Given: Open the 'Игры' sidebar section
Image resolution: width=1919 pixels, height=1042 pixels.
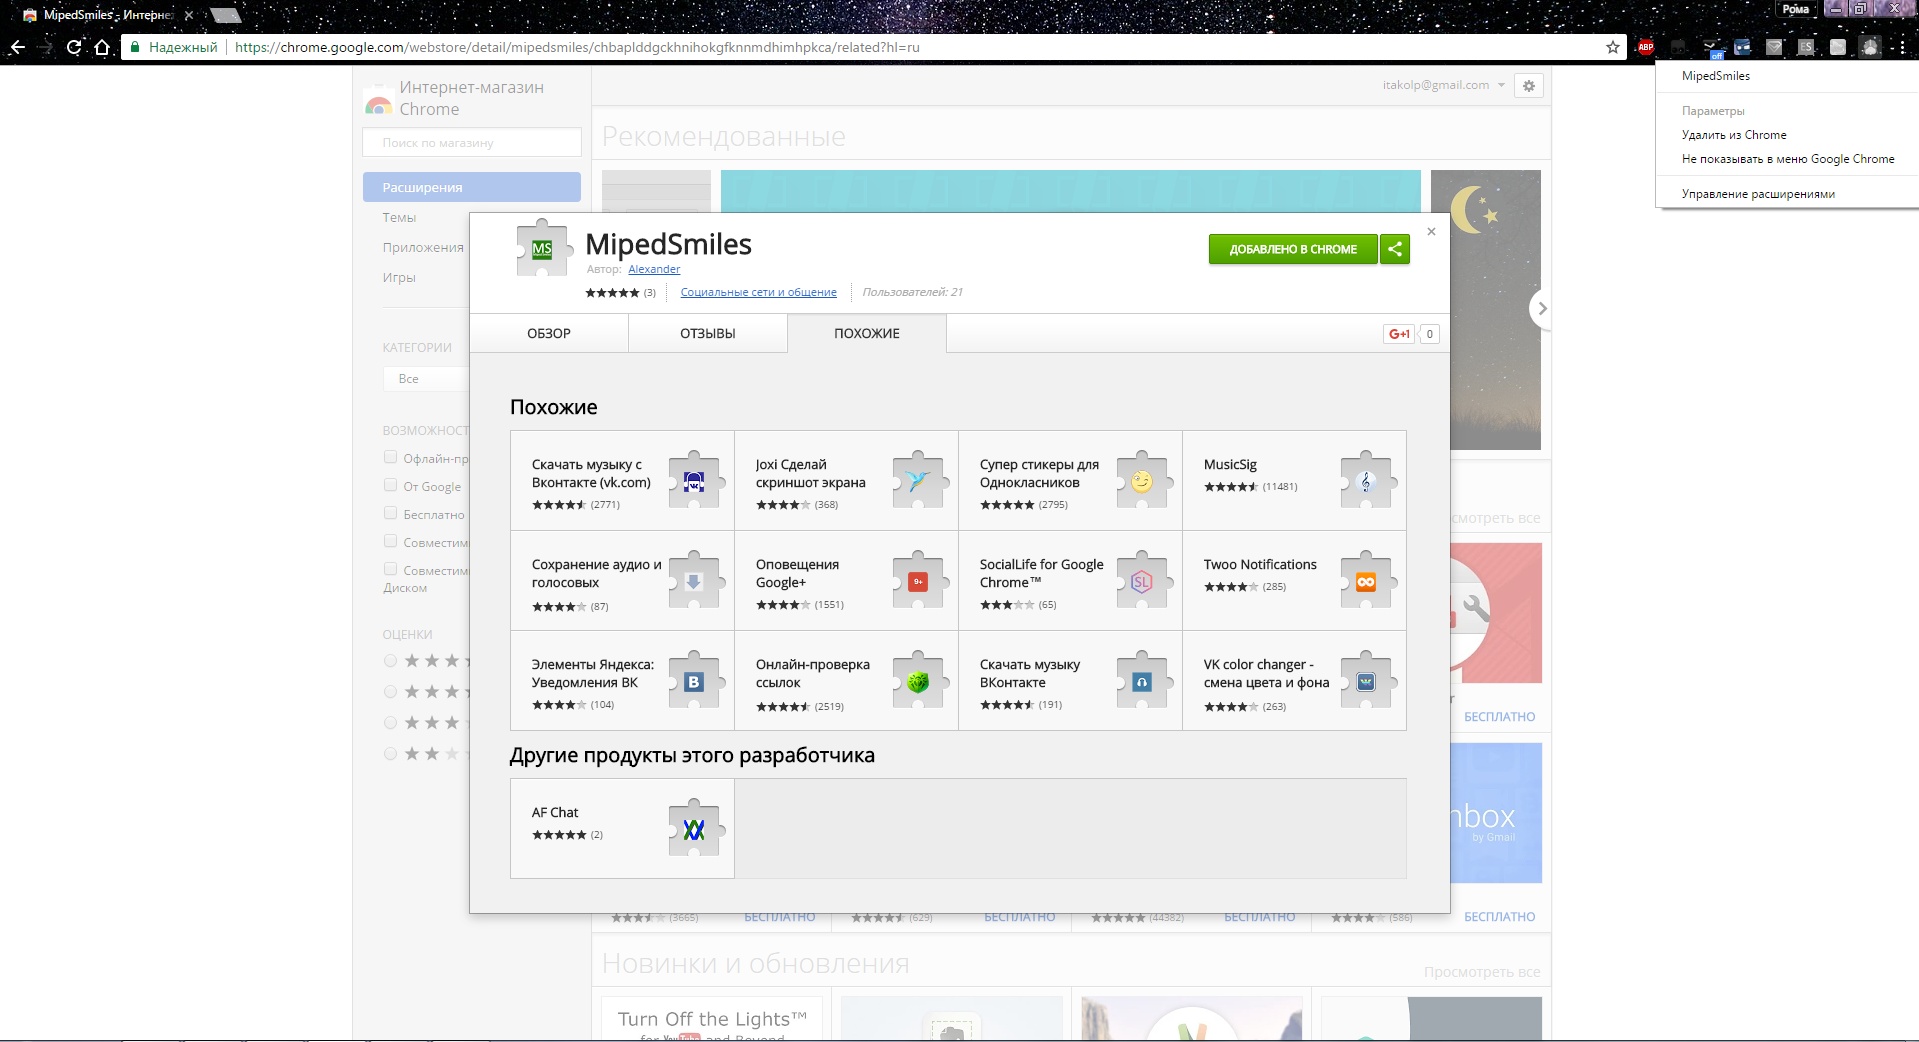Looking at the screenshot, I should pos(399,278).
